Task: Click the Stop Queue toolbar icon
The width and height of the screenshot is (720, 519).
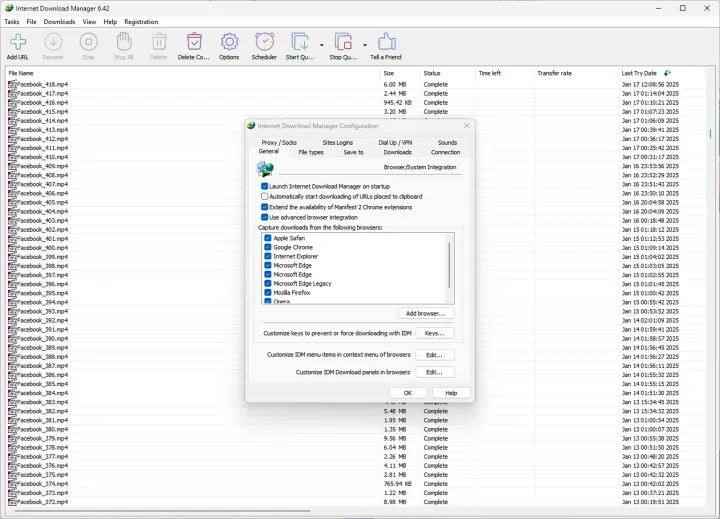Action: click(x=343, y=42)
